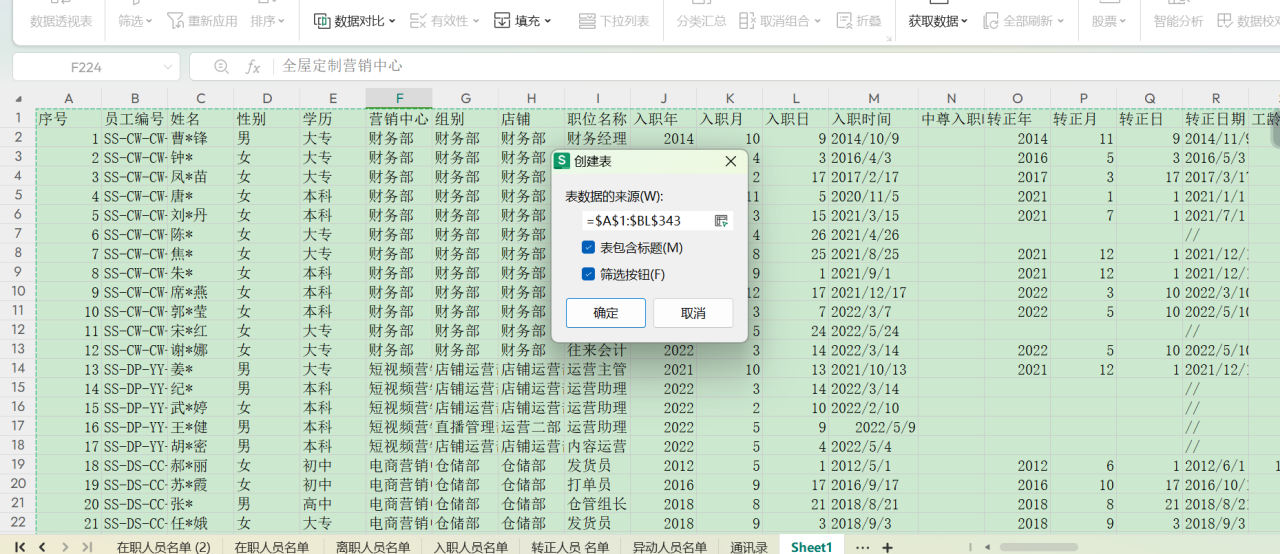Click header cell 员工编号
Image resolution: width=1280 pixels, height=554 pixels.
tap(134, 119)
